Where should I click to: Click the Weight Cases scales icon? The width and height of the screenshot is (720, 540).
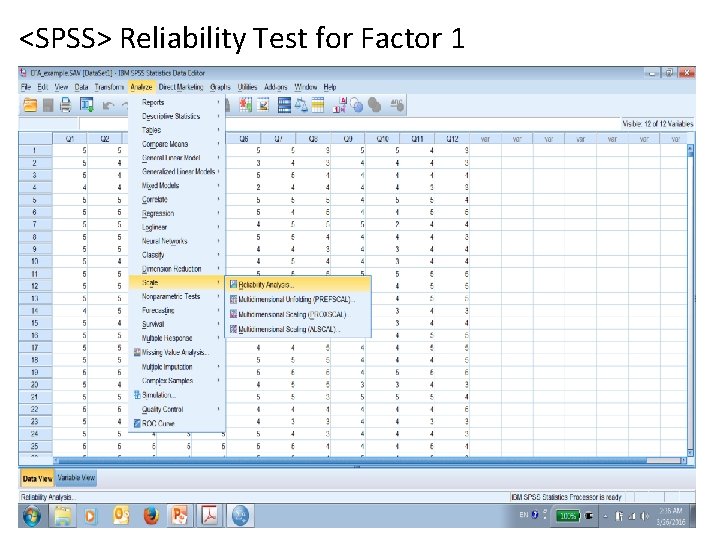(301, 106)
